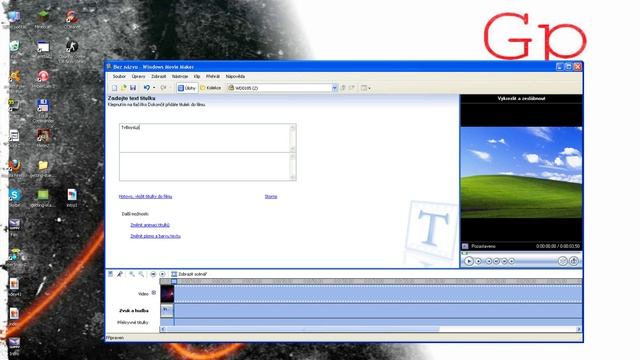The width and height of the screenshot is (640, 360).
Task: Play the preview in the monitor
Action: (x=469, y=261)
